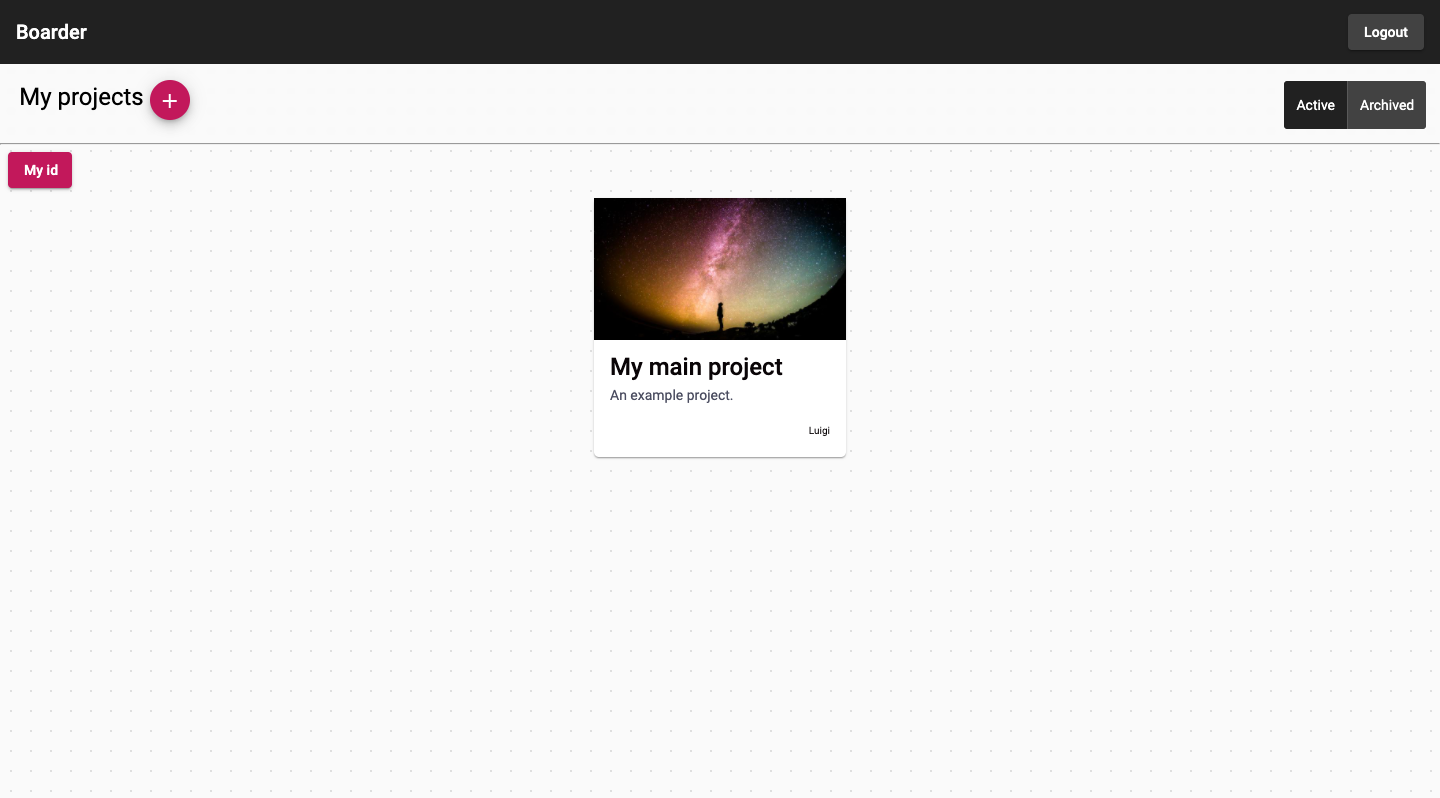Select the 'My main project' title
Screen dimensions: 1440x798
696,367
